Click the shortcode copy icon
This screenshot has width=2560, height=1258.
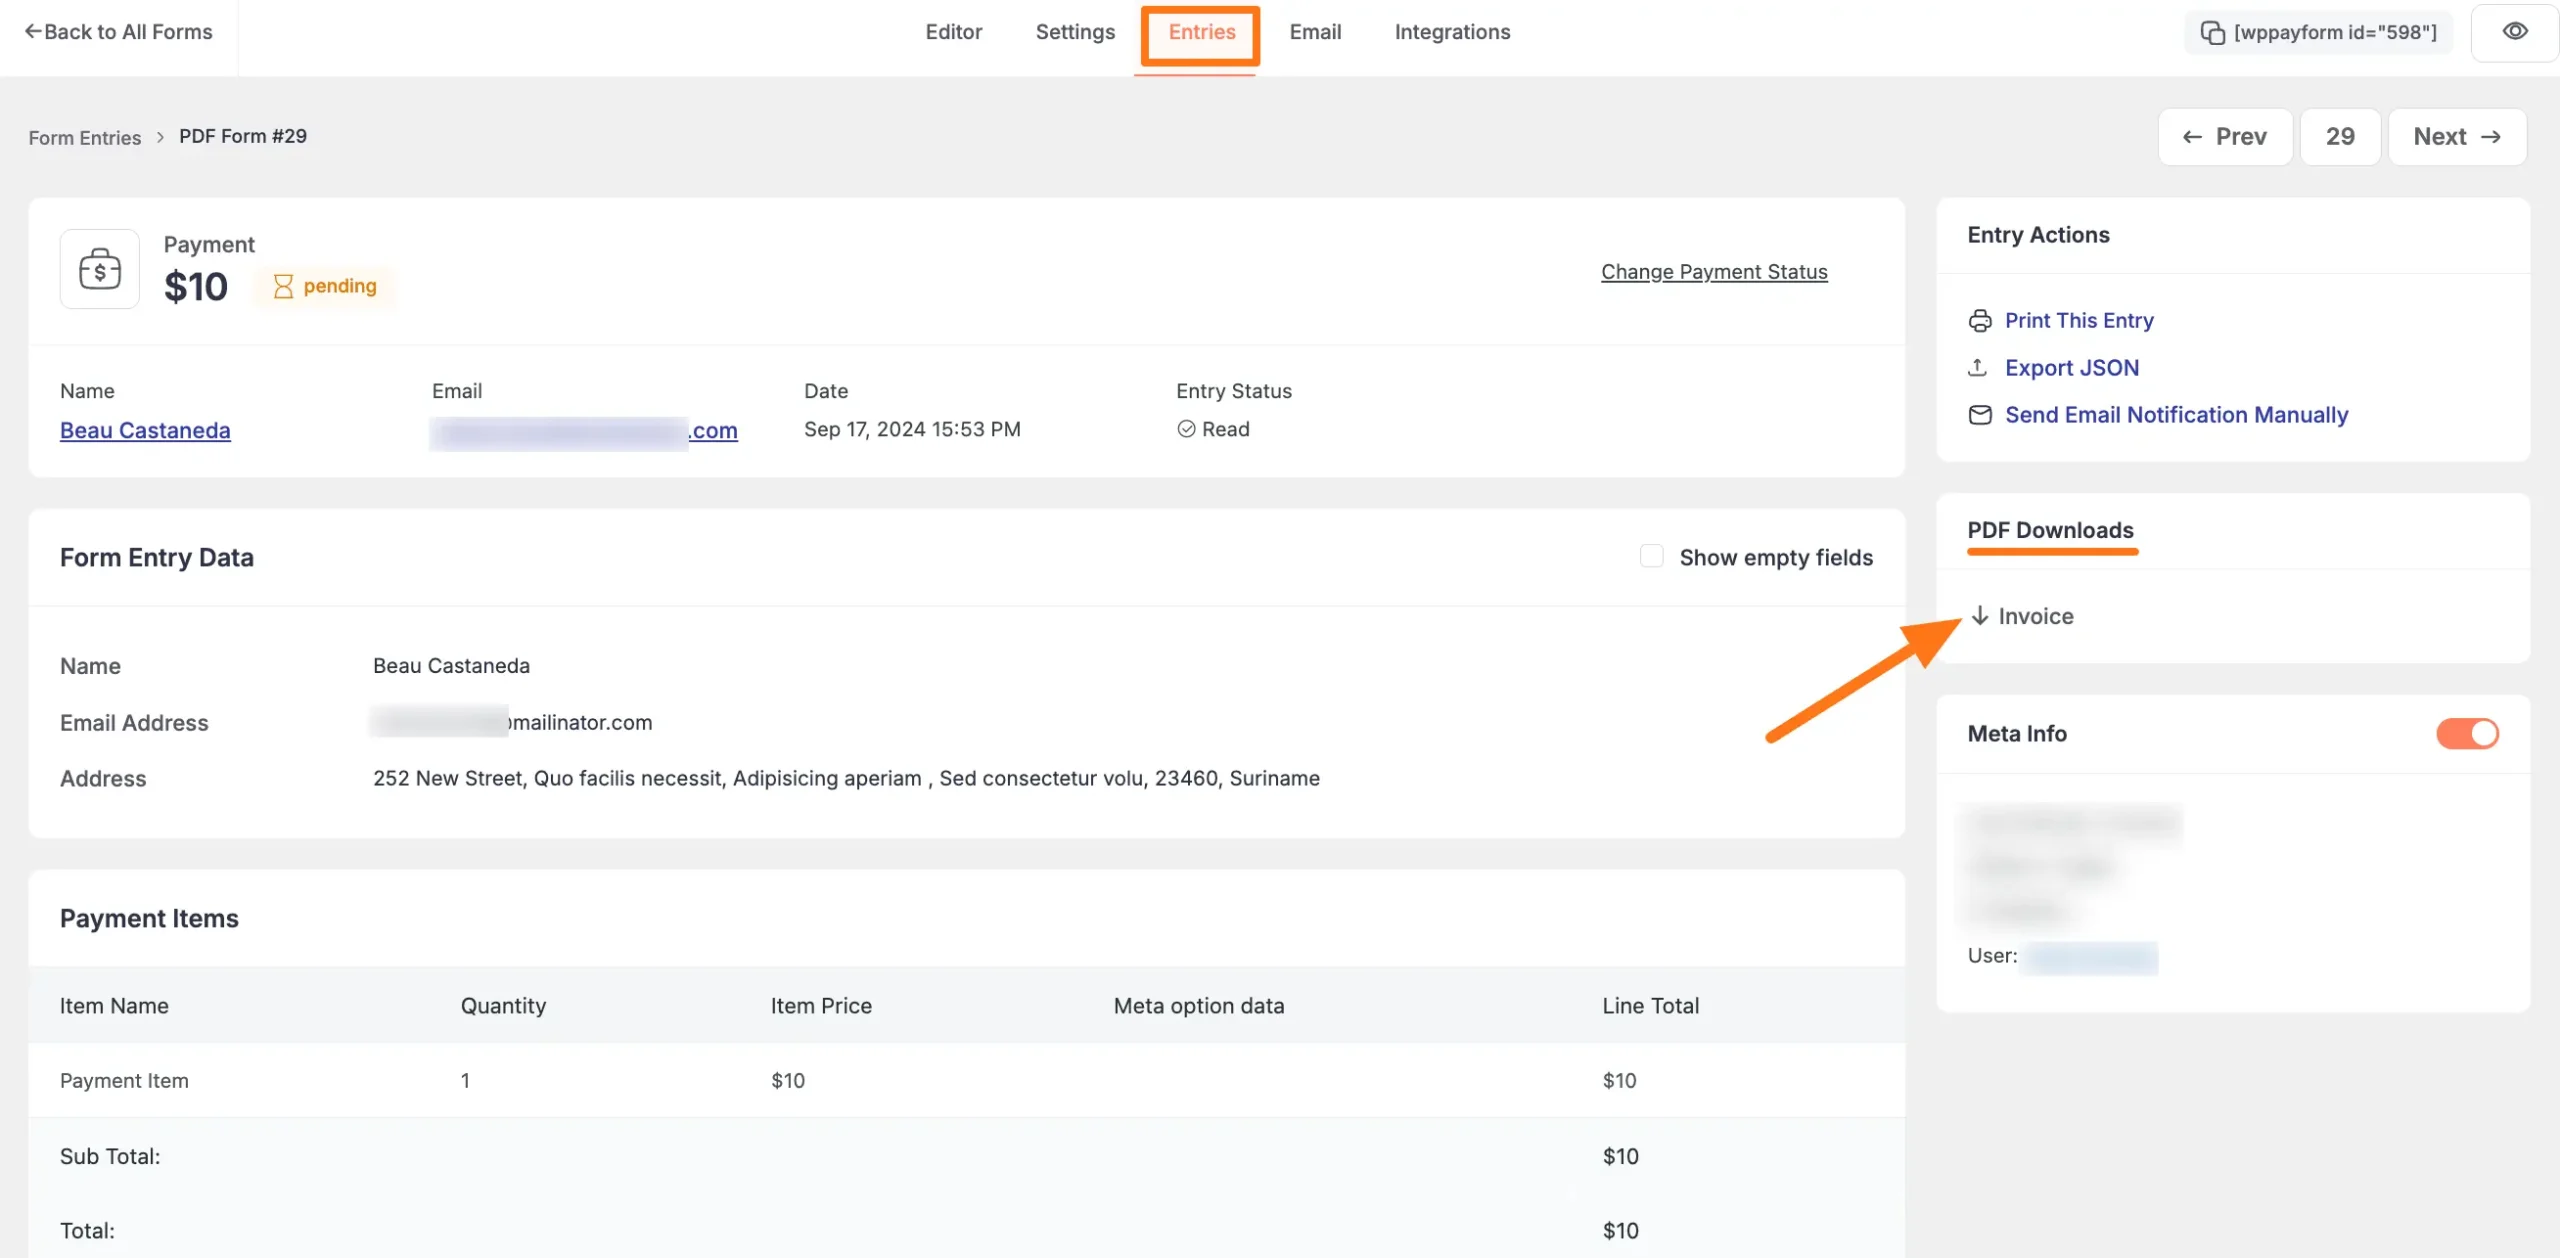coord(2212,33)
